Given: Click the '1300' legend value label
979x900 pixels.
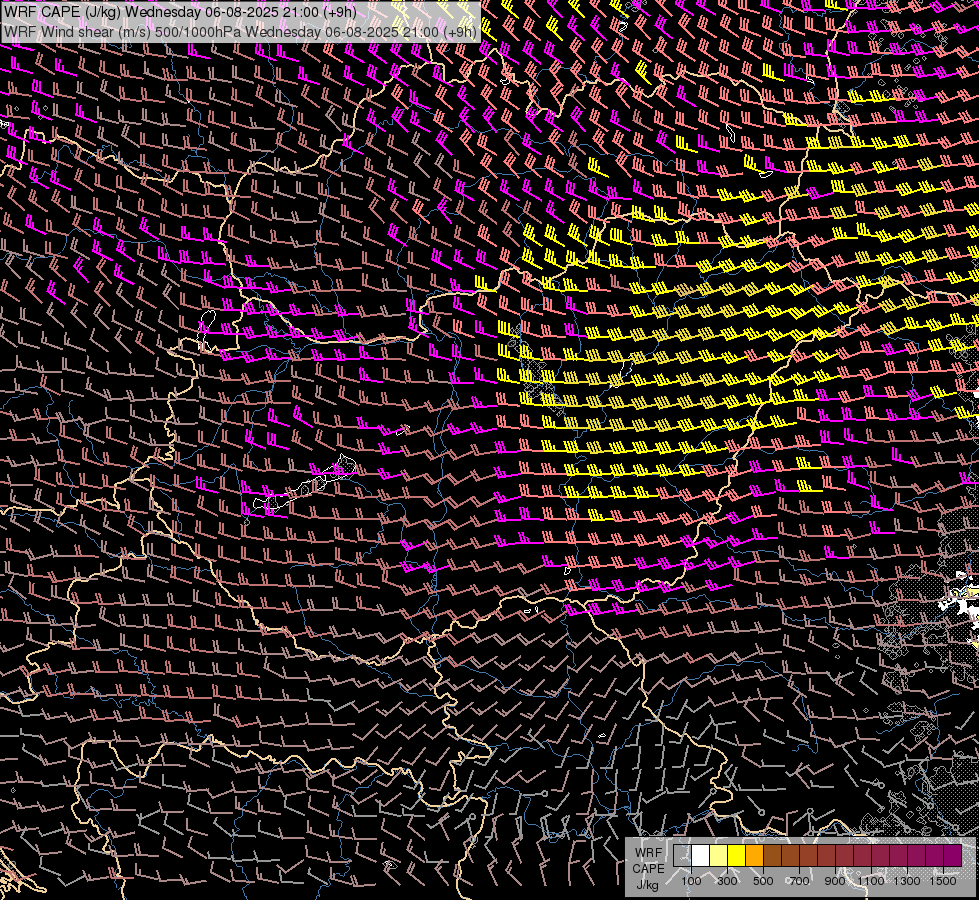Looking at the screenshot, I should (x=907, y=881).
